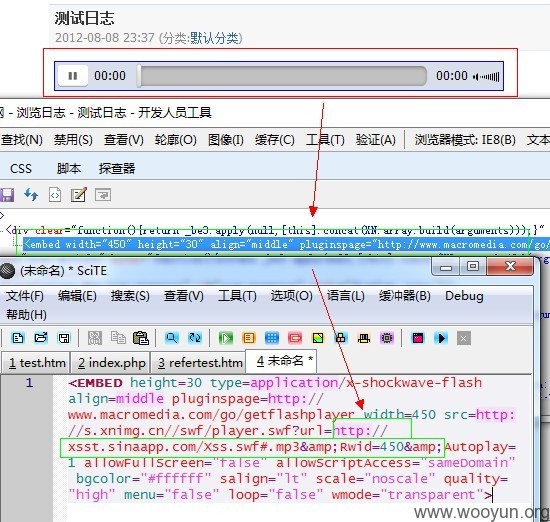Click the element source view icon

click(x=55, y=195)
